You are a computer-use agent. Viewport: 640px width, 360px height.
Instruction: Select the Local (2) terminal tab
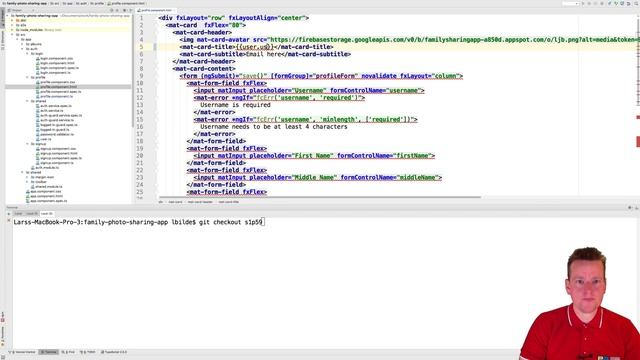point(47,213)
